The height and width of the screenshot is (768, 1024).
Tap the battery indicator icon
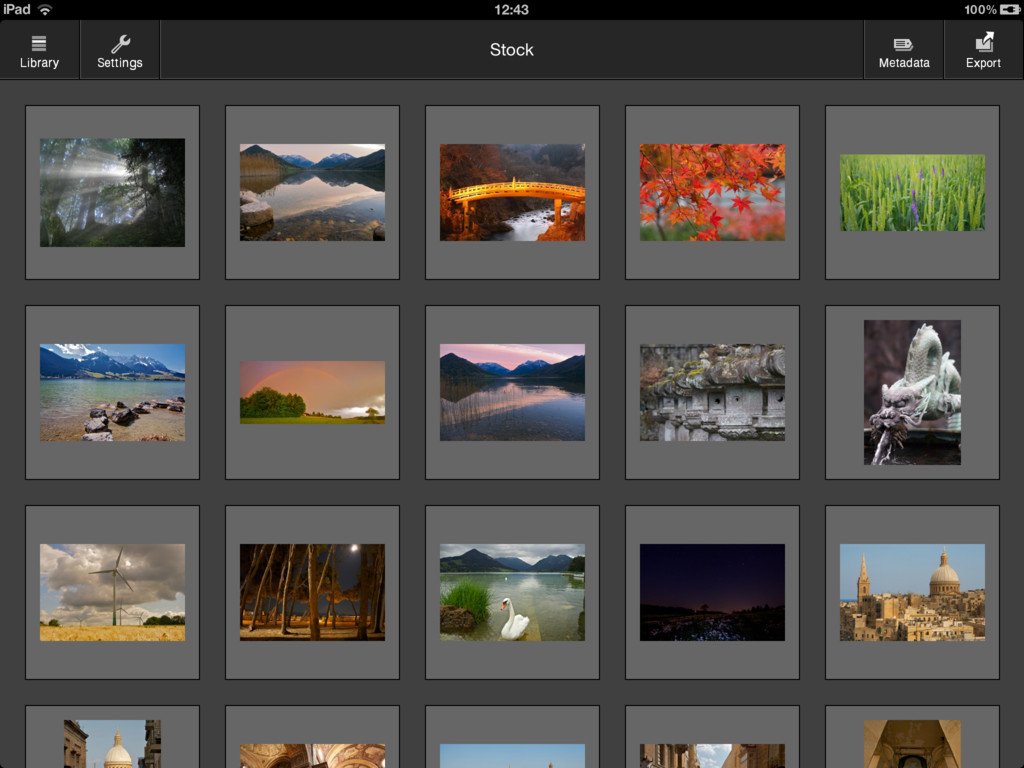click(x=1010, y=9)
